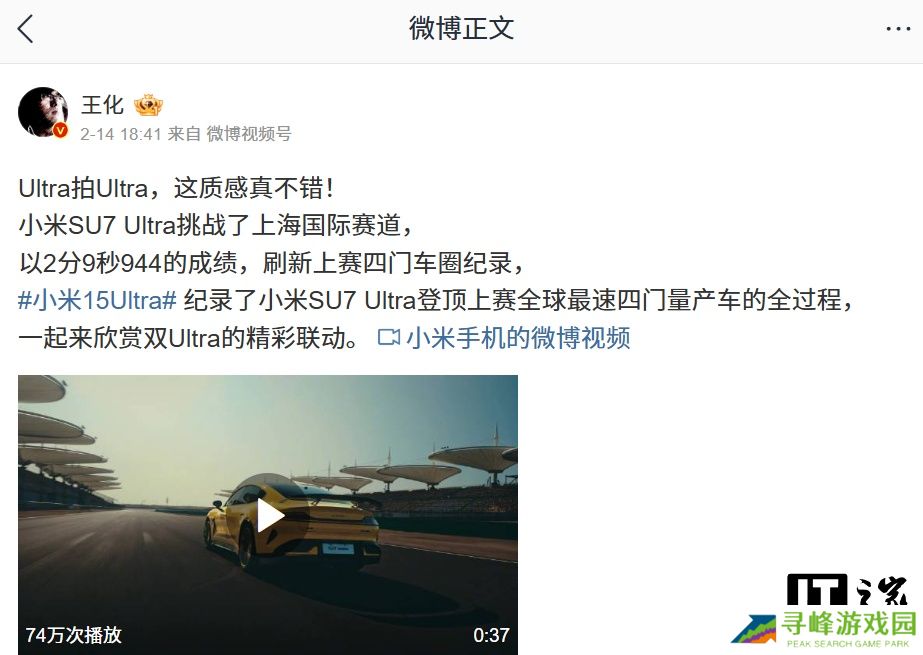The width and height of the screenshot is (923, 655).
Task: Open 王化's profile avatar
Action: point(43,112)
